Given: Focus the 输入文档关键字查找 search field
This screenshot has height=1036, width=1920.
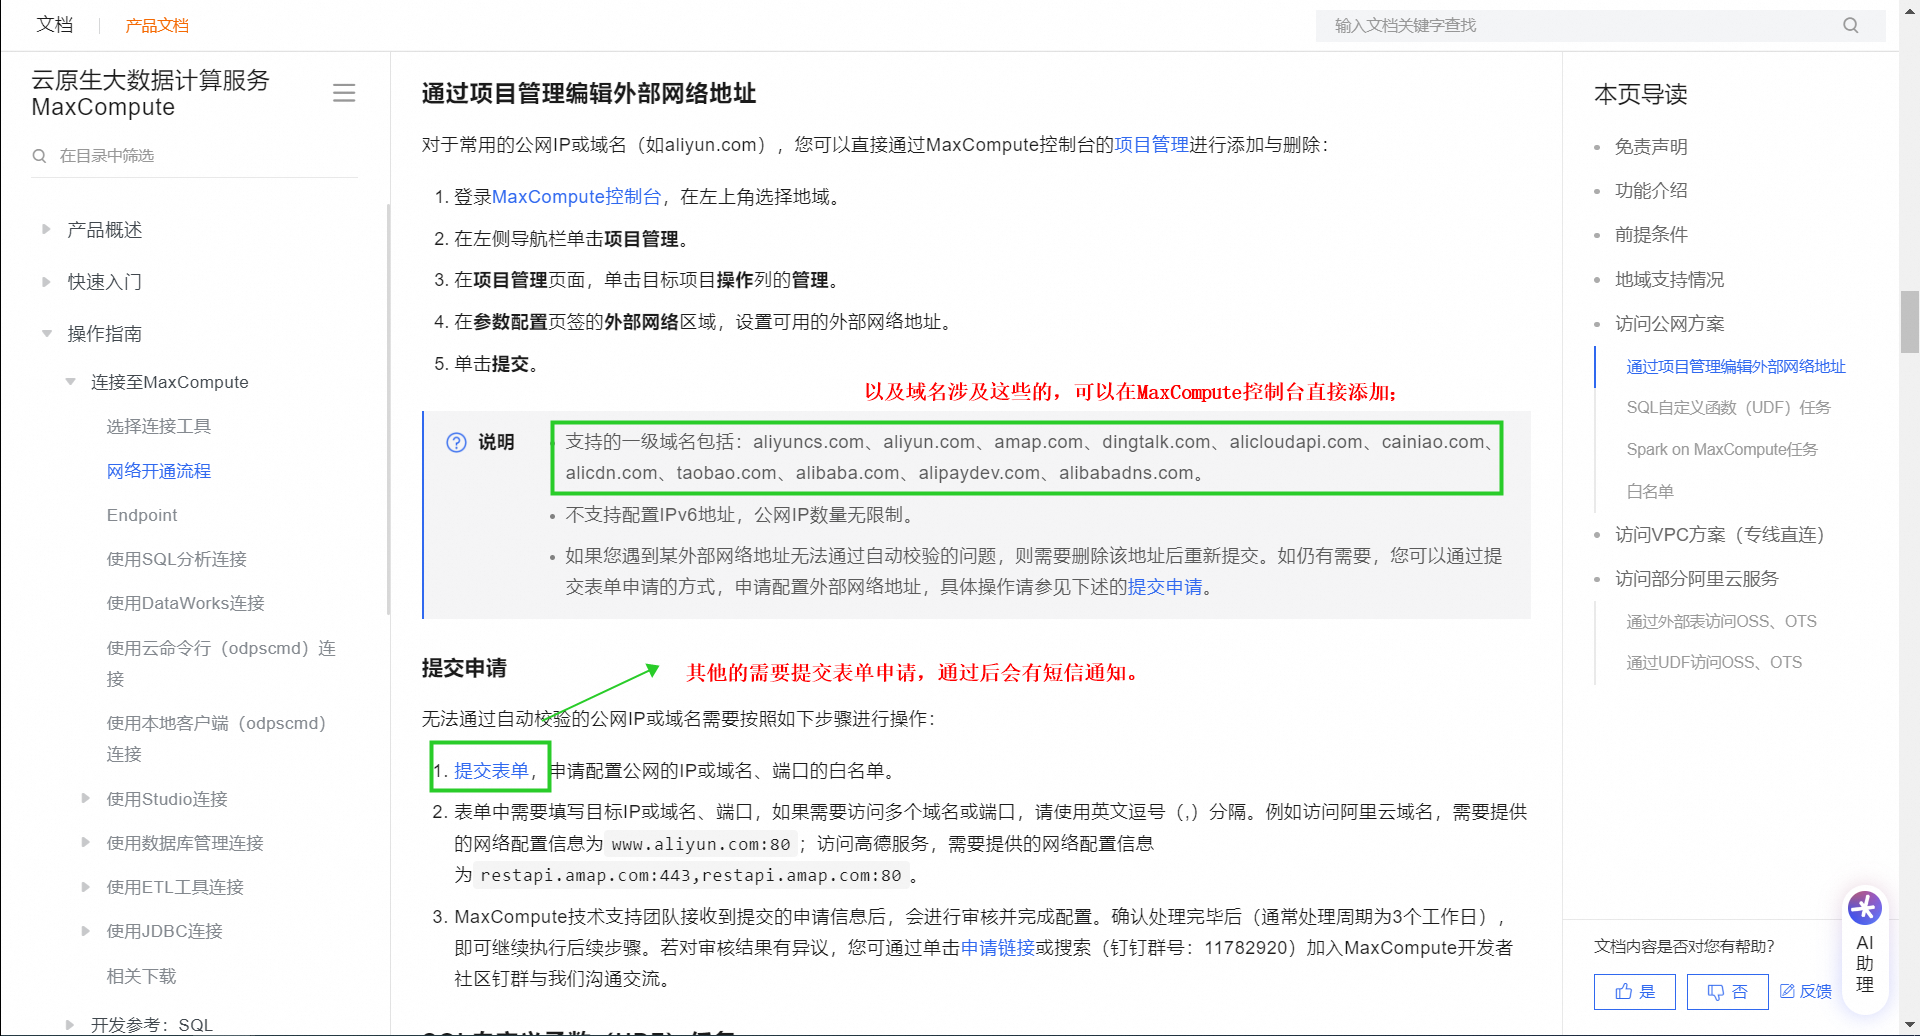Looking at the screenshot, I should [x=1600, y=25].
